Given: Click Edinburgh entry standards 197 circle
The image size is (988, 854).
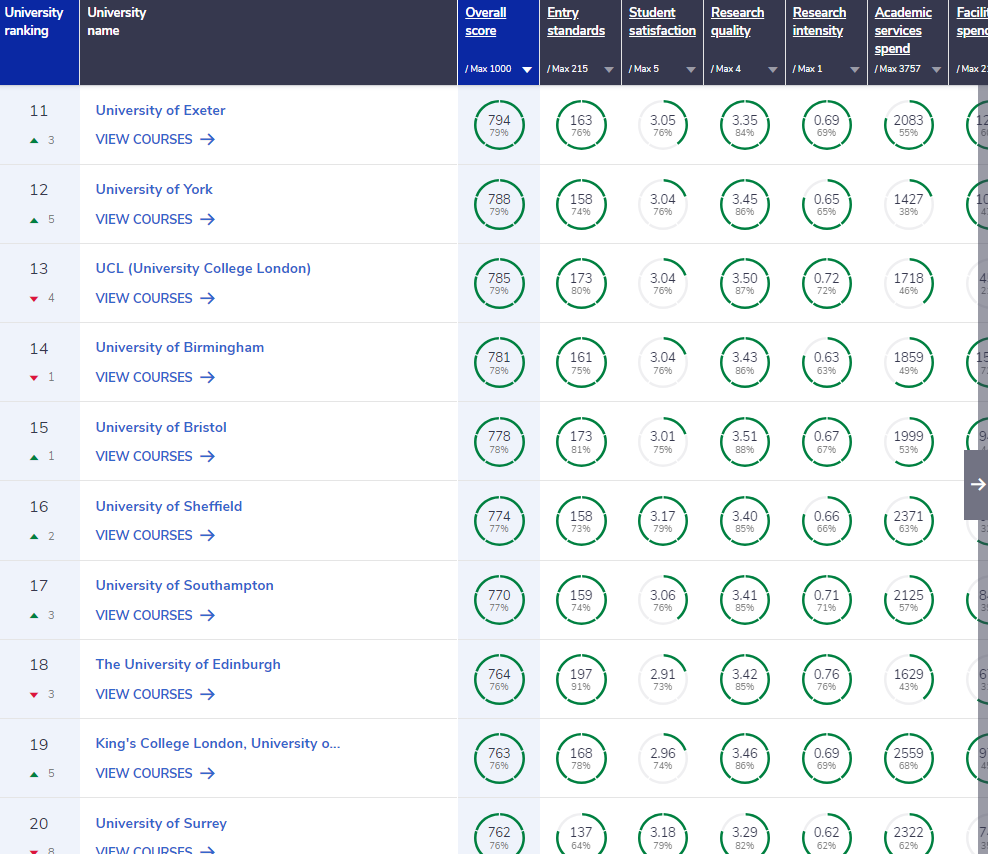Looking at the screenshot, I should [581, 679].
